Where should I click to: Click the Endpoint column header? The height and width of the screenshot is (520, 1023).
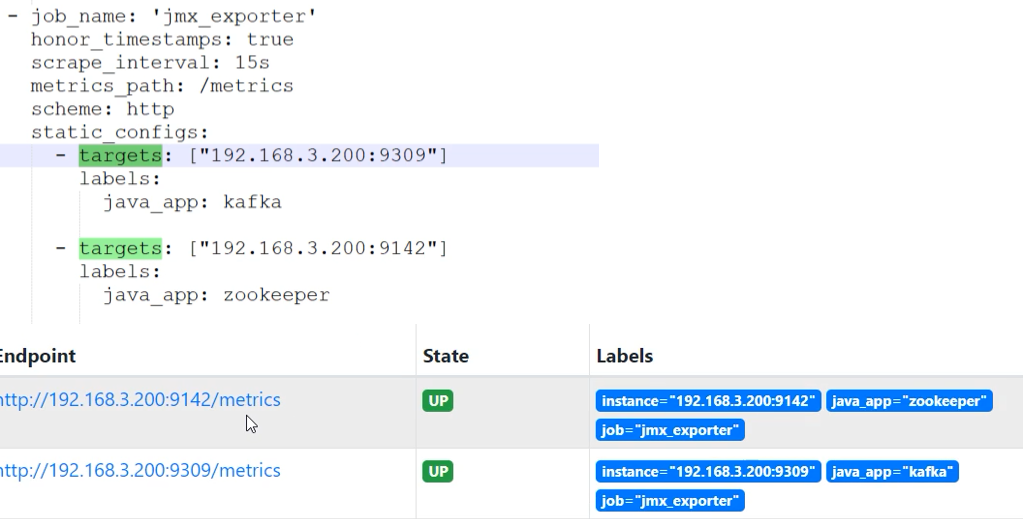click(x=38, y=356)
